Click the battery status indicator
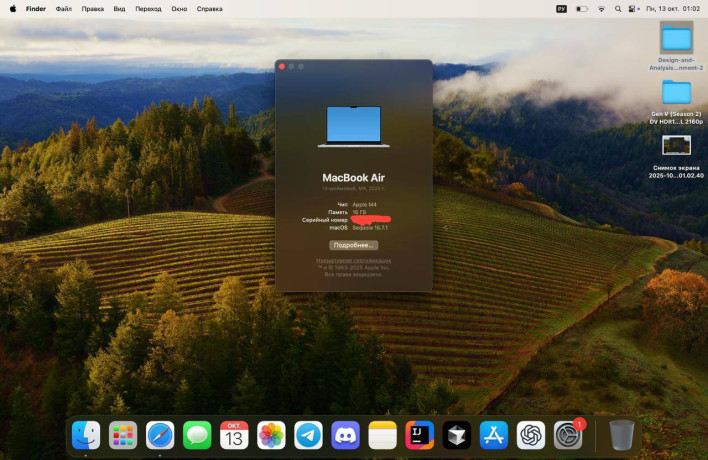Screen dimensions: 708x460 (x=582, y=8)
